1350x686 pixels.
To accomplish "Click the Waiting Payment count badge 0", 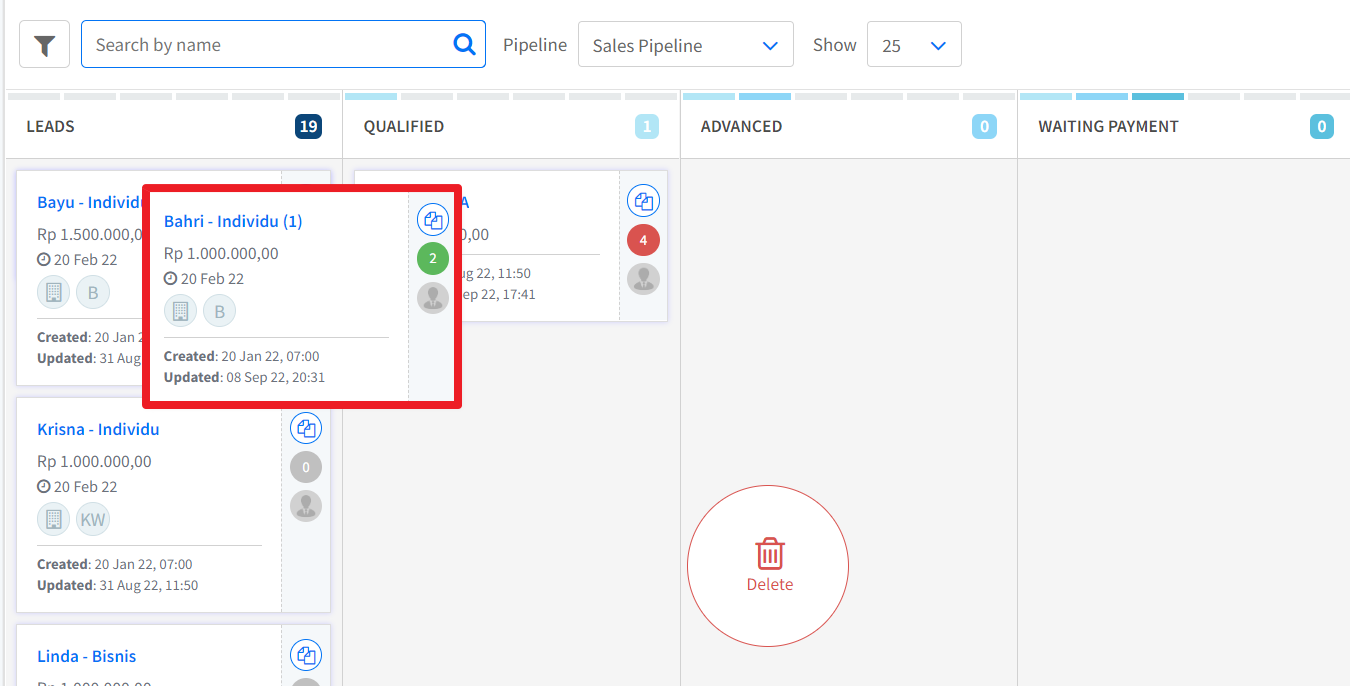I will click(x=1322, y=127).
